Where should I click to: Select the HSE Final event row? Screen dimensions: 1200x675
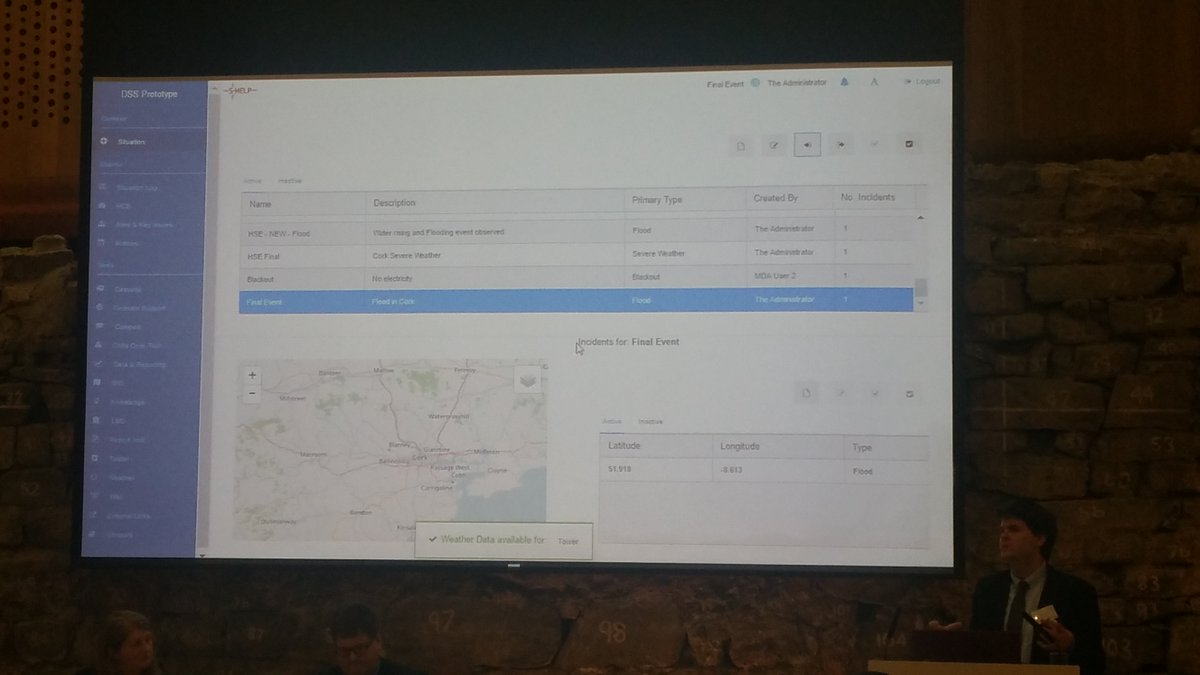(576, 254)
